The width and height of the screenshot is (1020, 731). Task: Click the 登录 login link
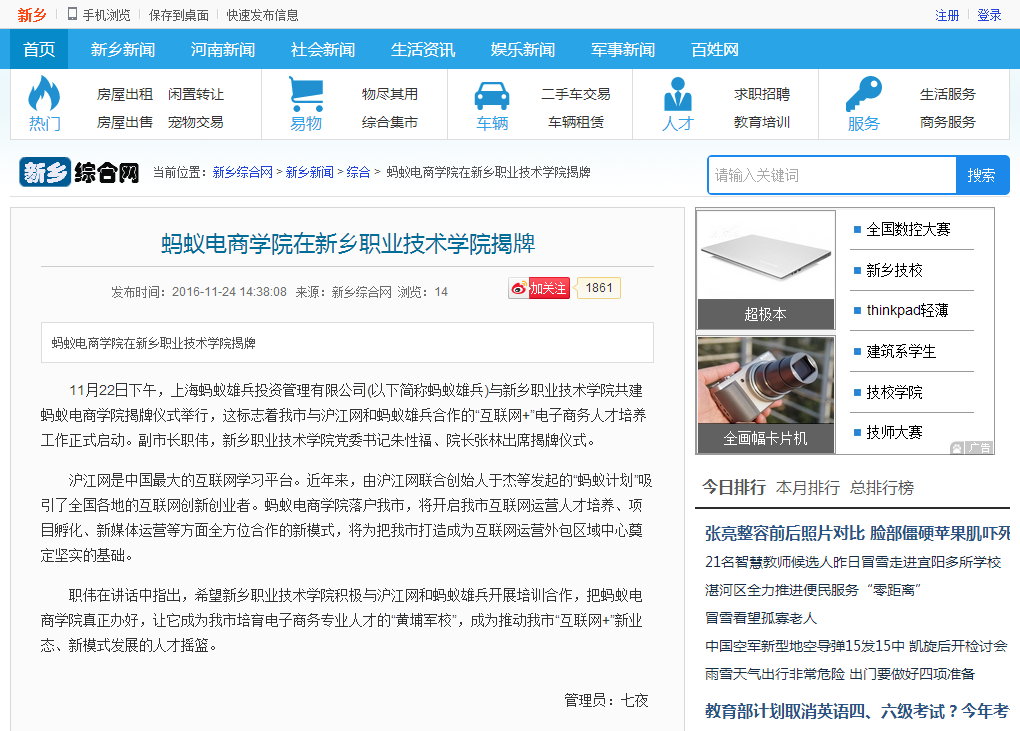pos(989,15)
